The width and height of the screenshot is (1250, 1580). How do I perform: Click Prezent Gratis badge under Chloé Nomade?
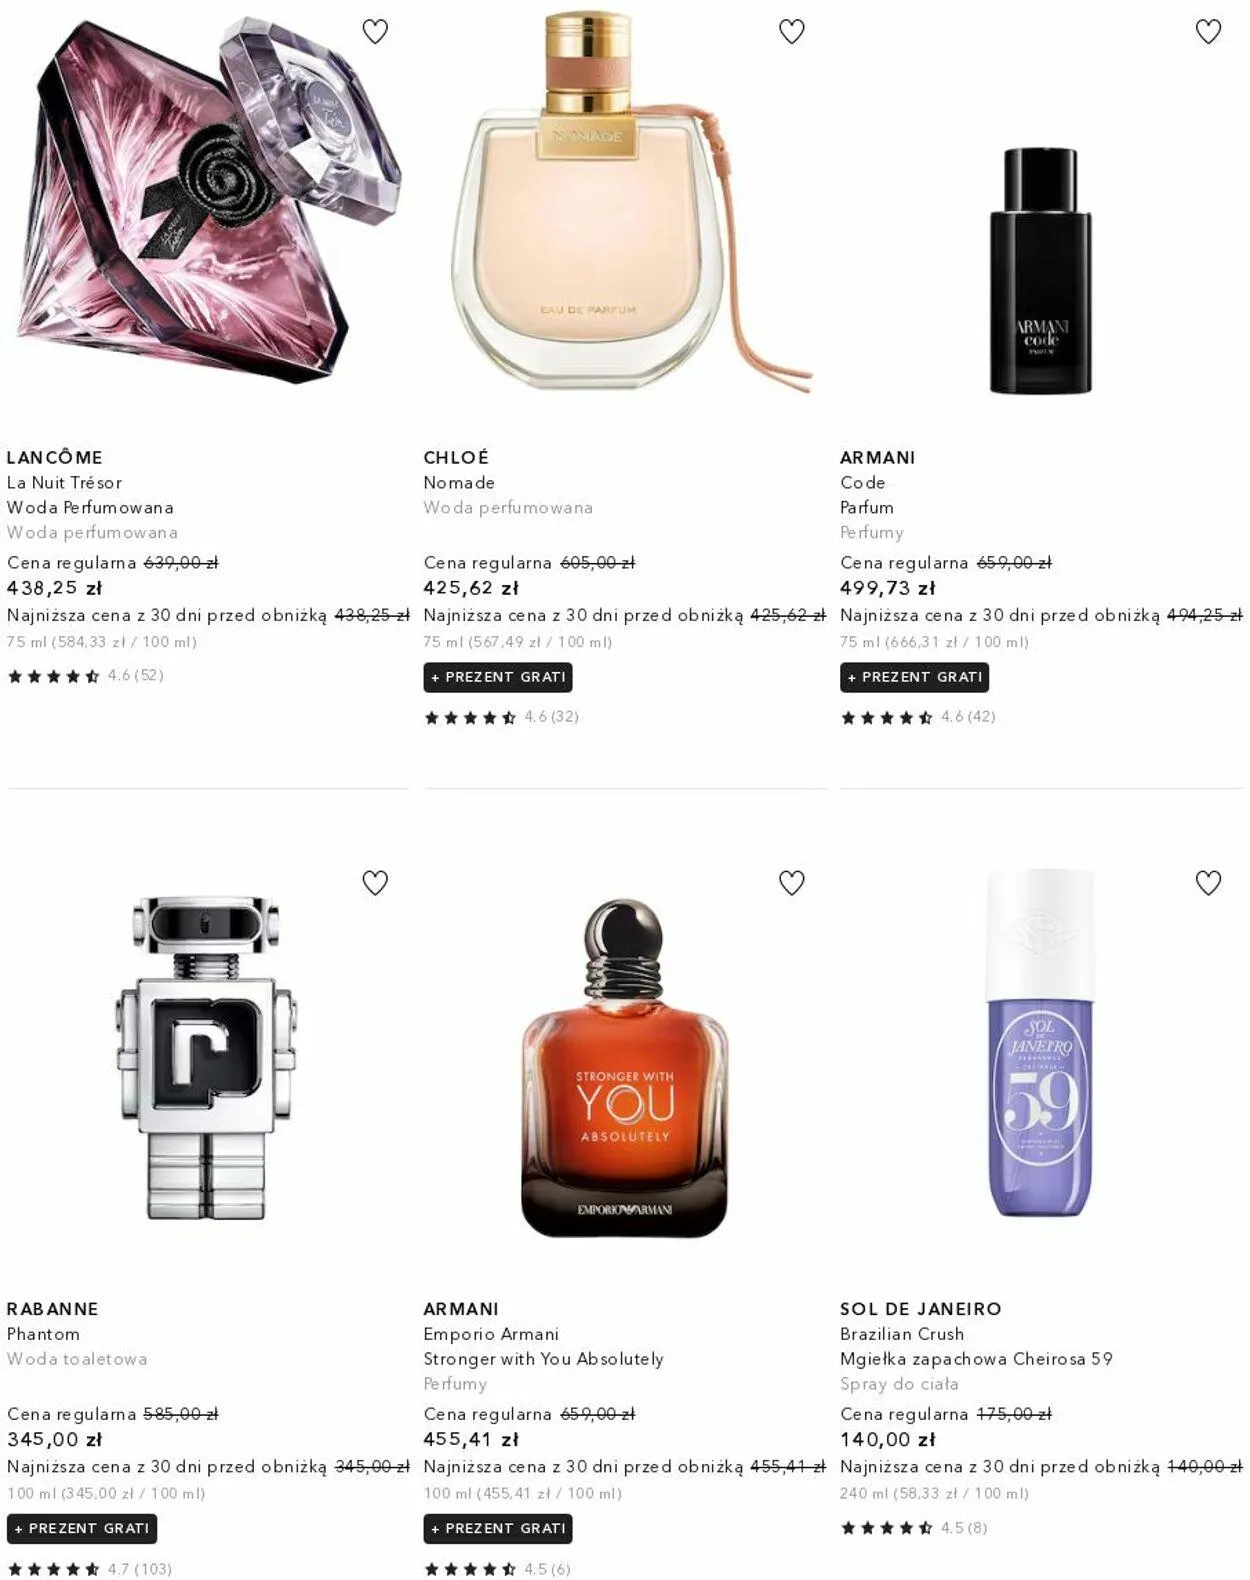coord(498,677)
